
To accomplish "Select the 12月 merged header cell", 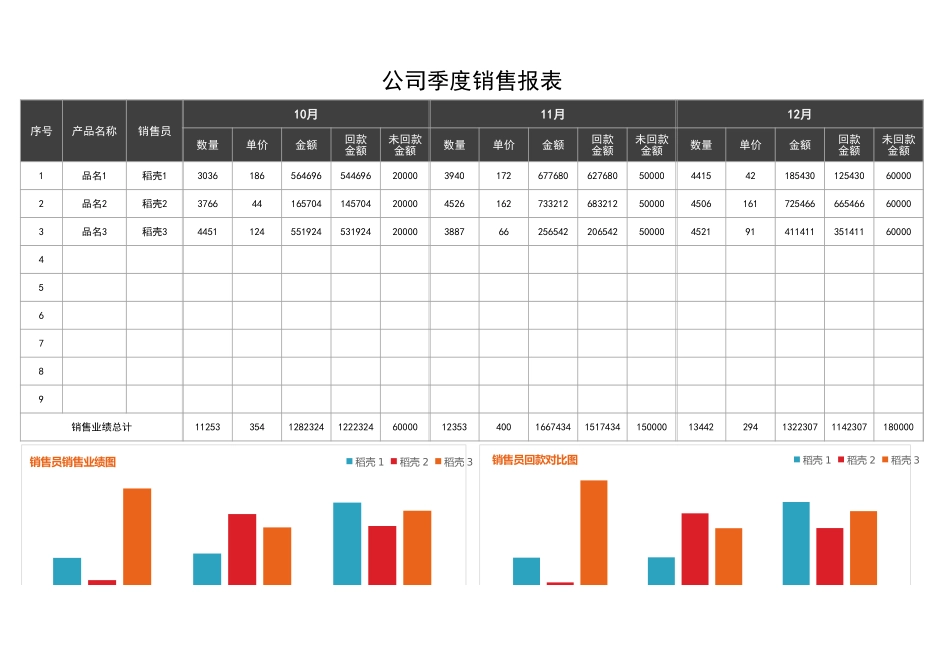I will (x=799, y=113).
